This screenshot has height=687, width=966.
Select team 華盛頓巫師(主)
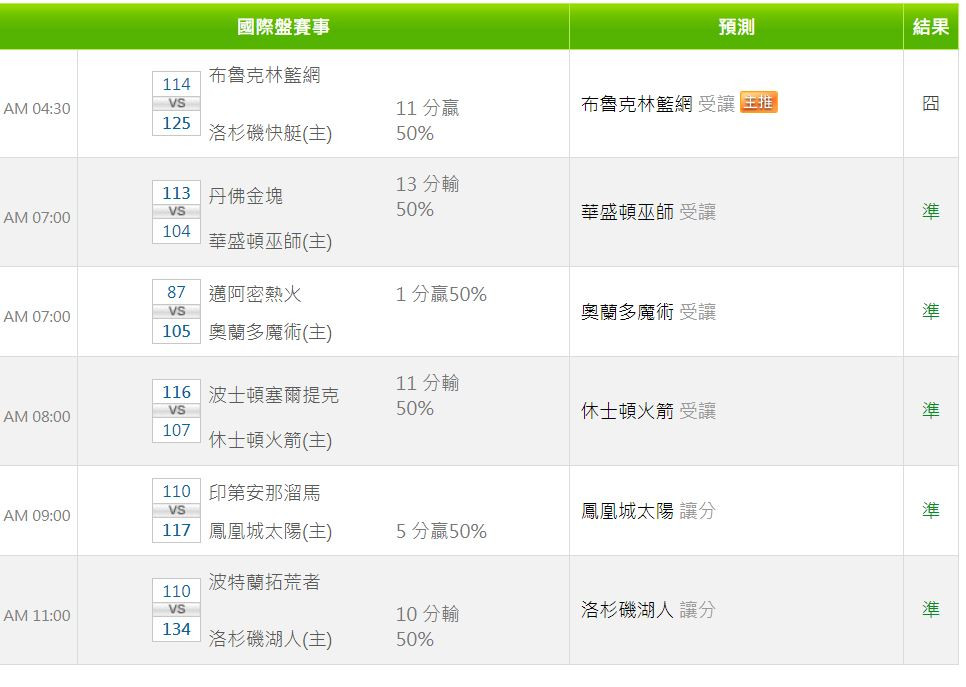(x=270, y=241)
